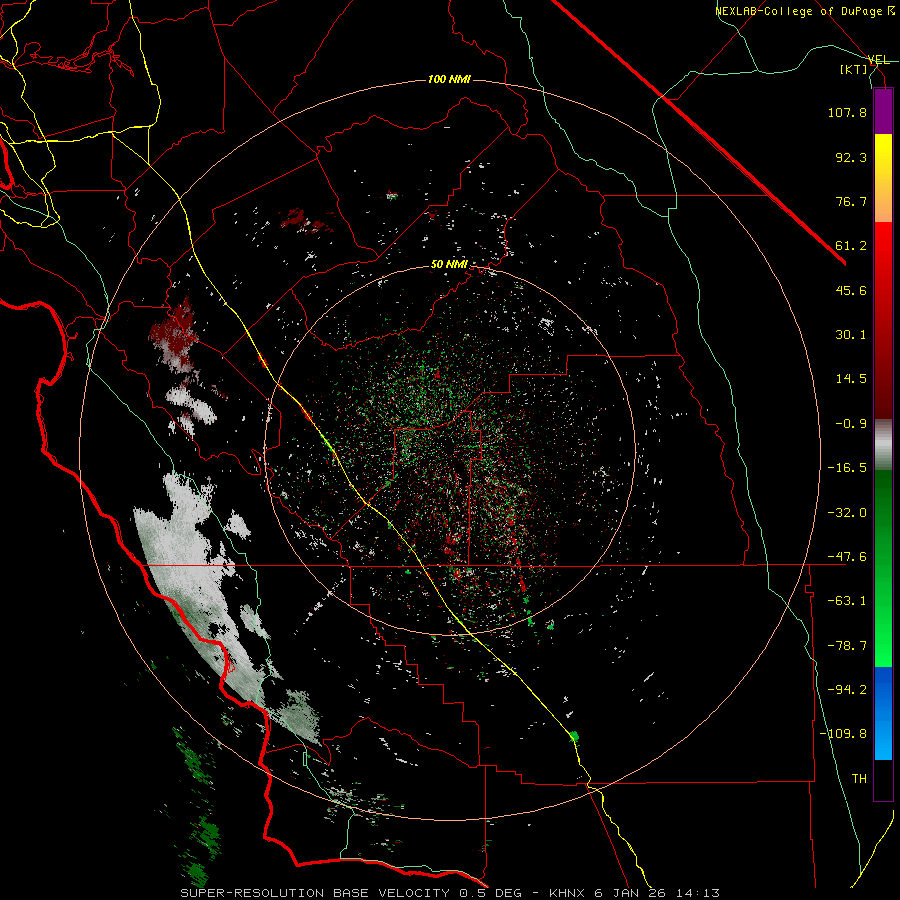Click the KHNX station ID in caption
Image resolution: width=900 pixels, height=900 pixels.
(x=568, y=893)
